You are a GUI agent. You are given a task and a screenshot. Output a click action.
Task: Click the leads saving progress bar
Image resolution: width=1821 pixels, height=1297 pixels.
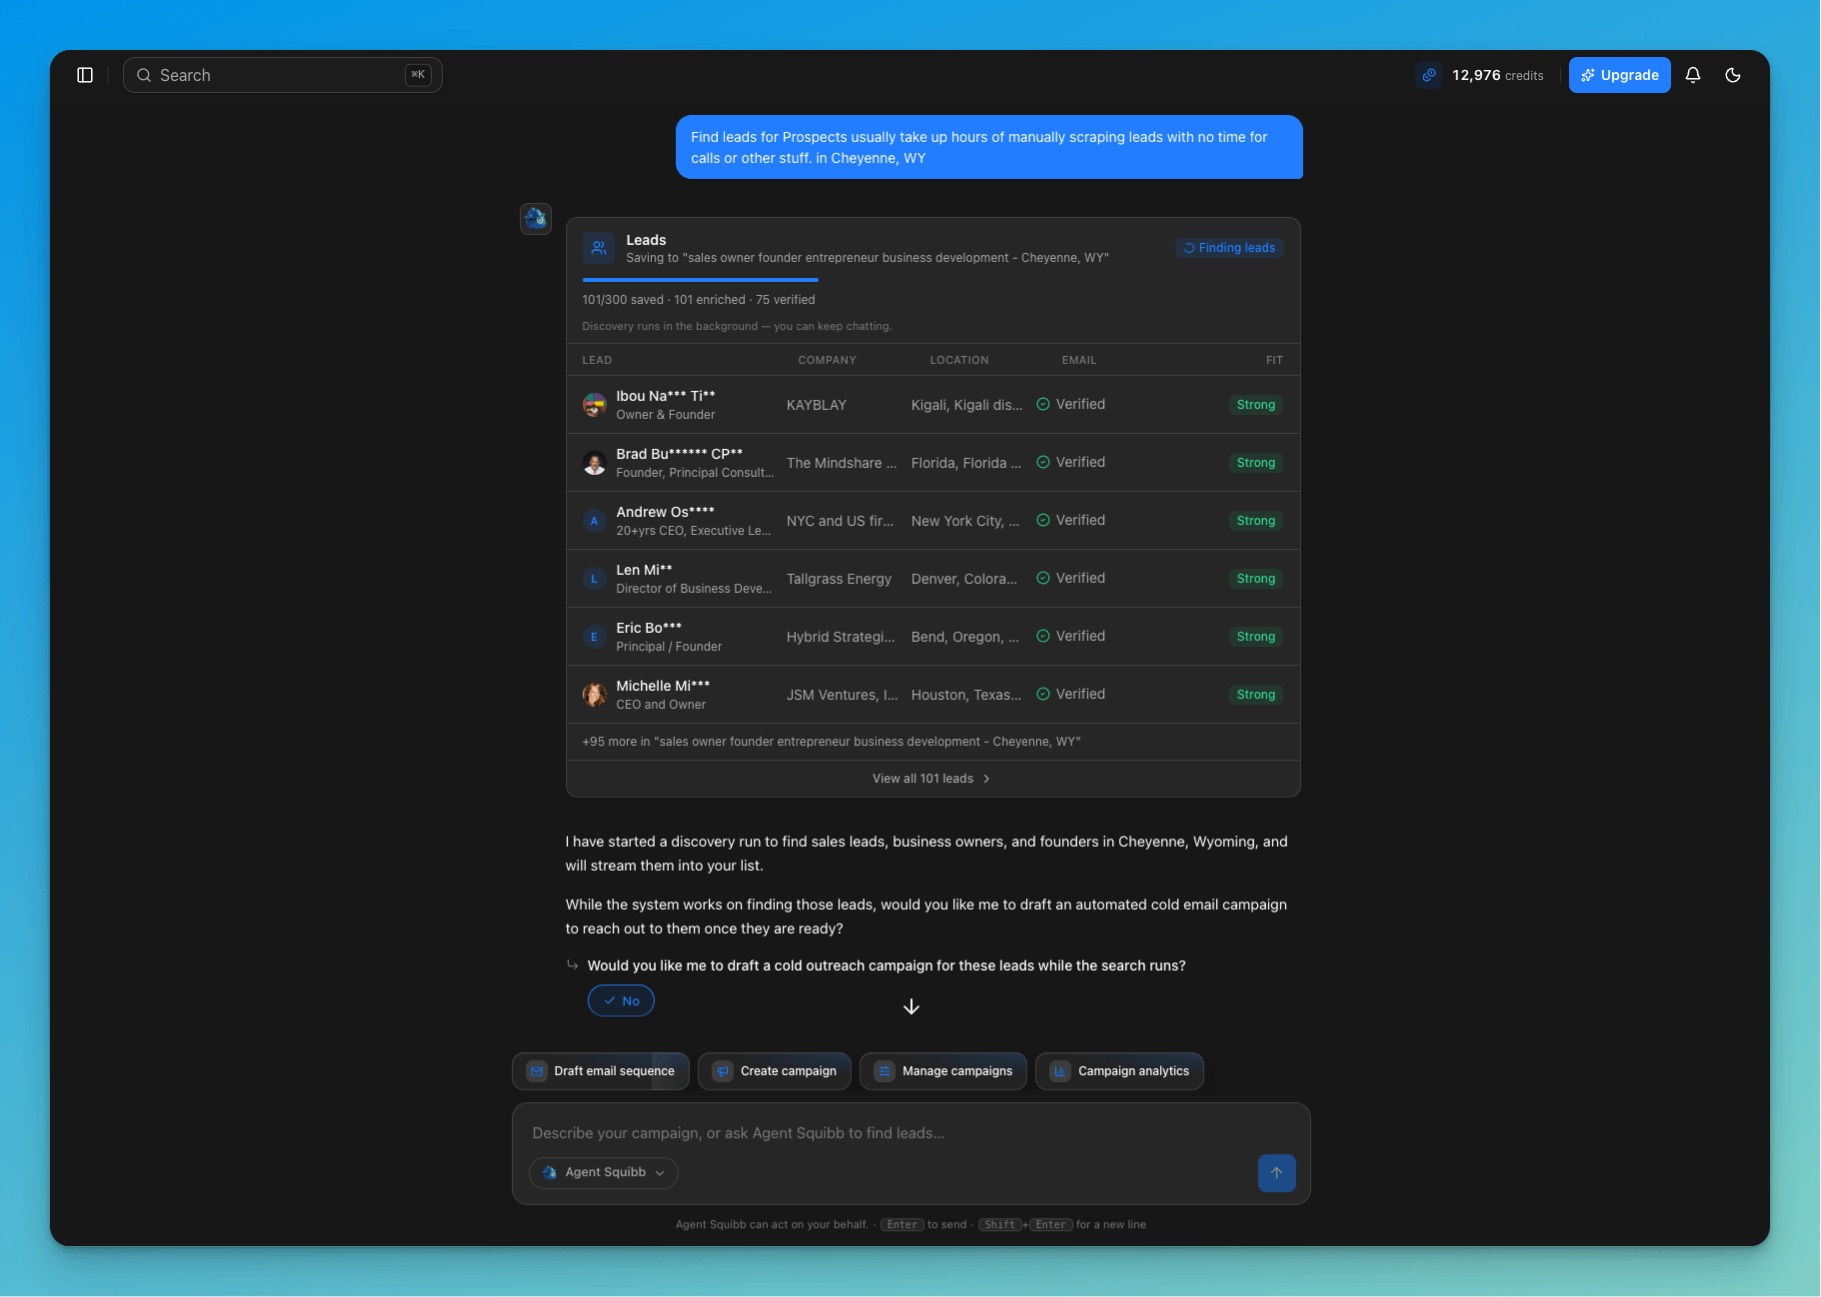click(700, 280)
